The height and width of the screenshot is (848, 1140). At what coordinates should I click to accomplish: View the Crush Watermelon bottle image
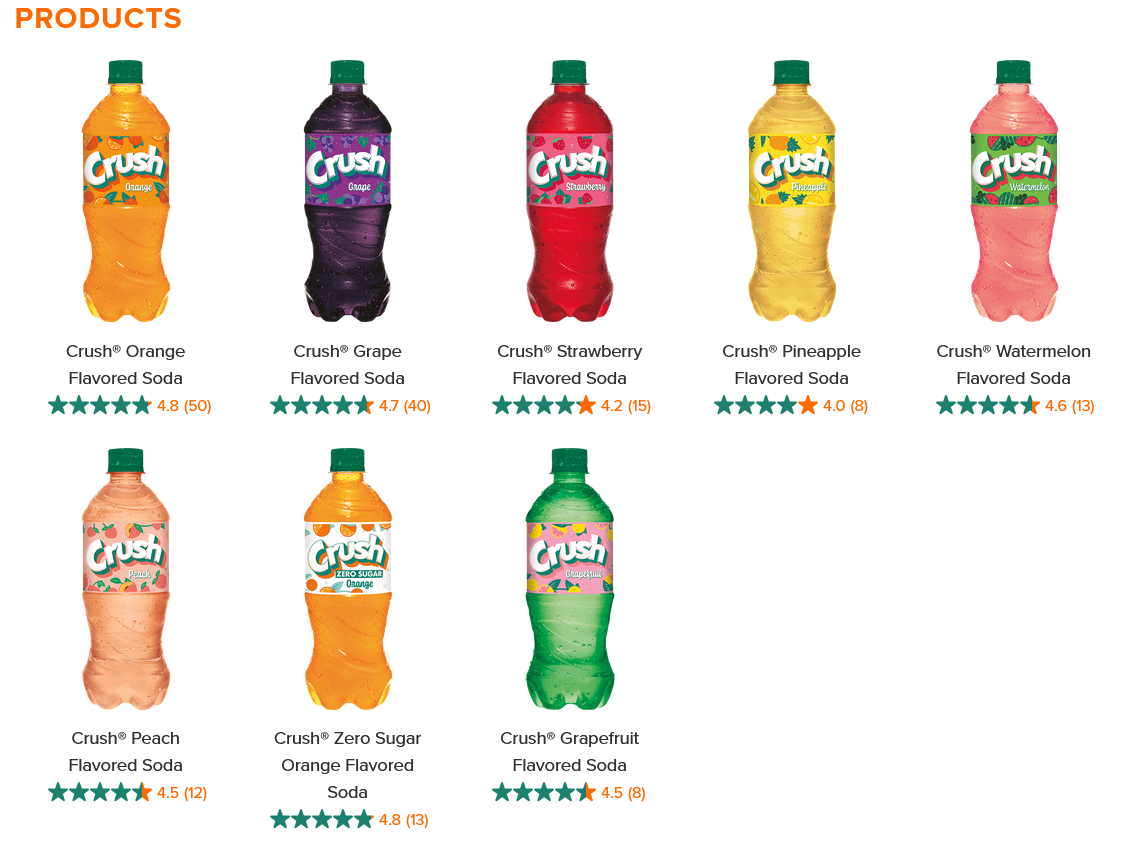(1013, 191)
